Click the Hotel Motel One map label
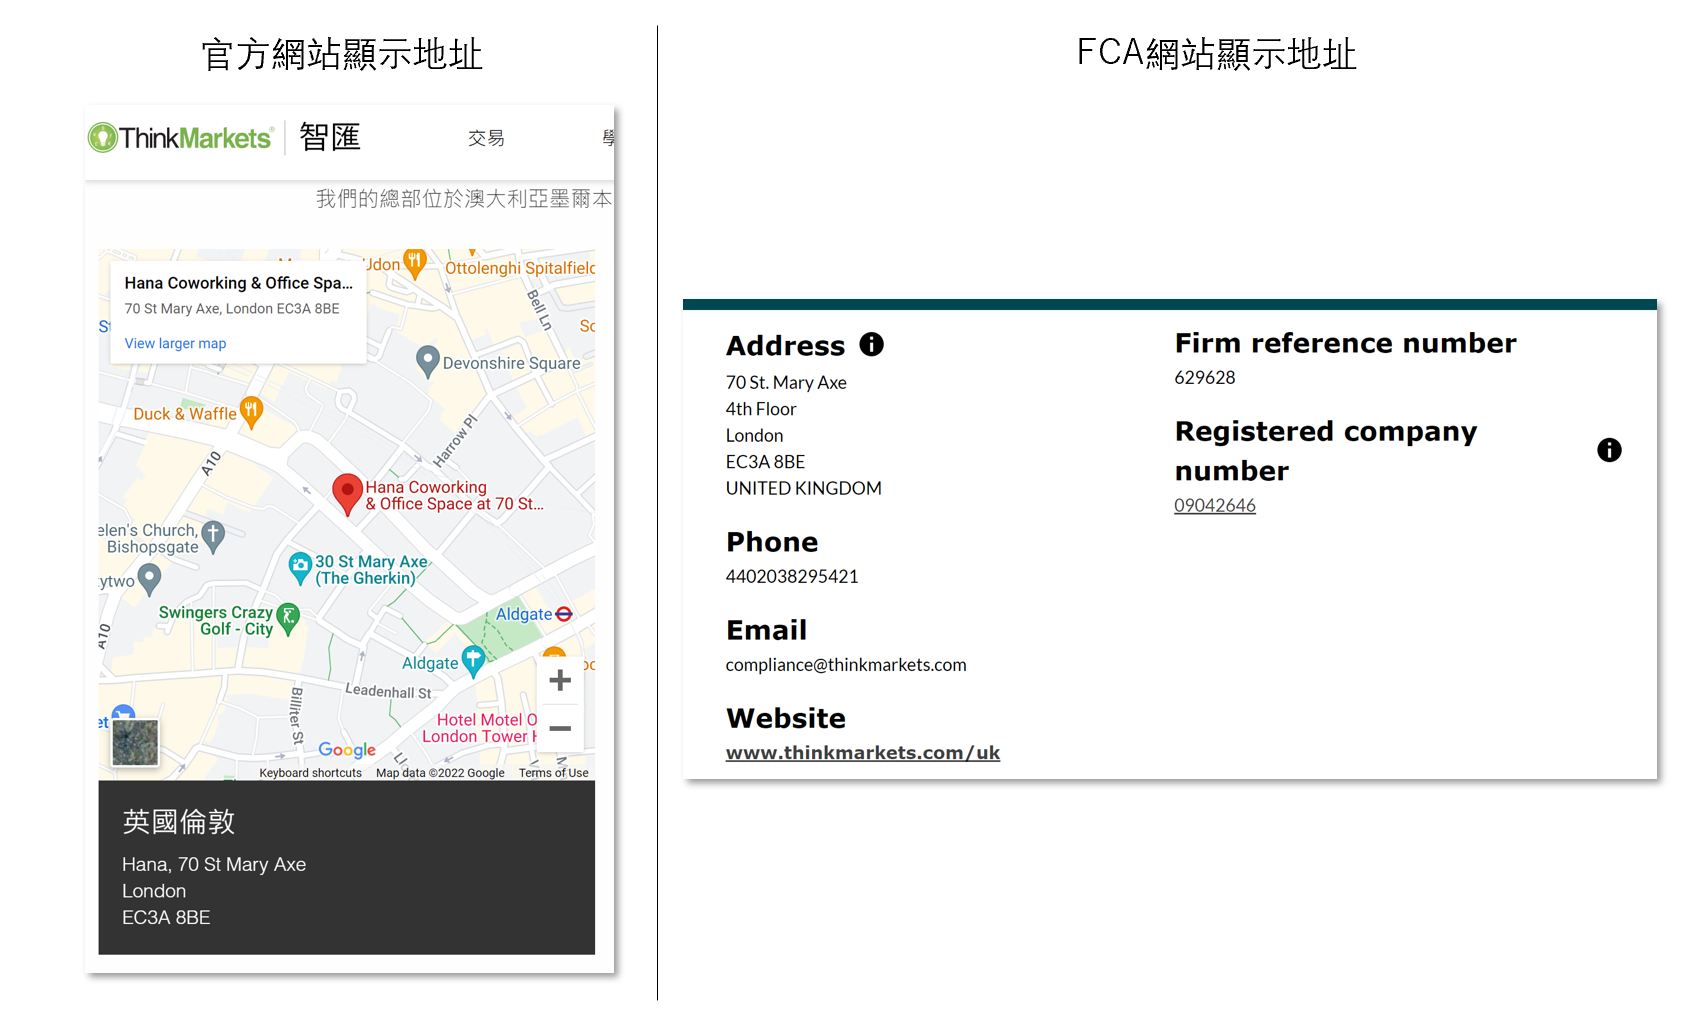This screenshot has width=1702, height=1012. (479, 728)
